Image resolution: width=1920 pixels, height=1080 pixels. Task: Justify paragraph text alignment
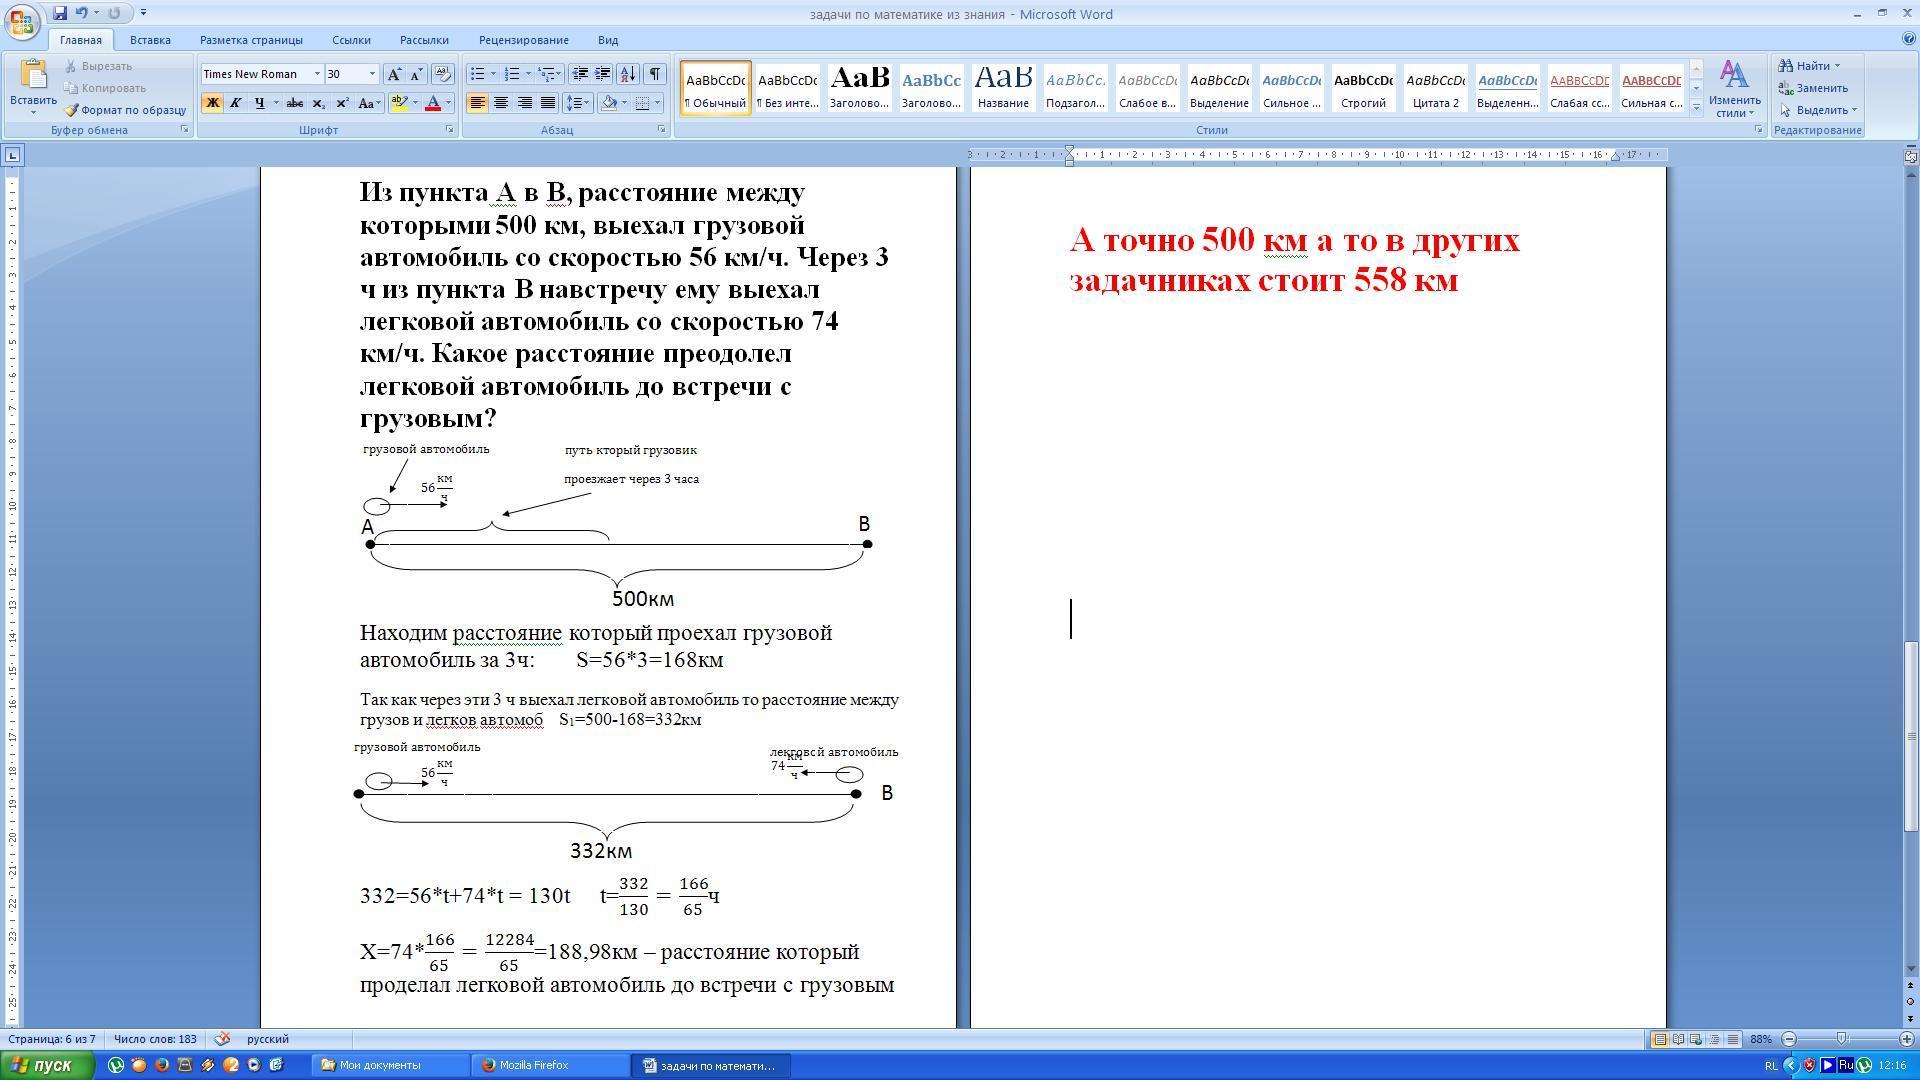(x=548, y=103)
